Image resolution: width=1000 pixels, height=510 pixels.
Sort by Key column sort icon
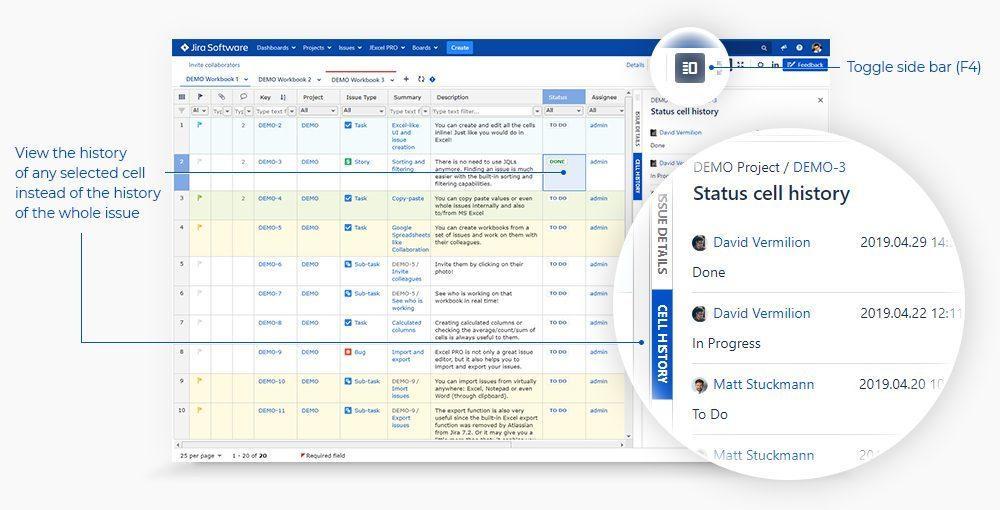pos(283,98)
